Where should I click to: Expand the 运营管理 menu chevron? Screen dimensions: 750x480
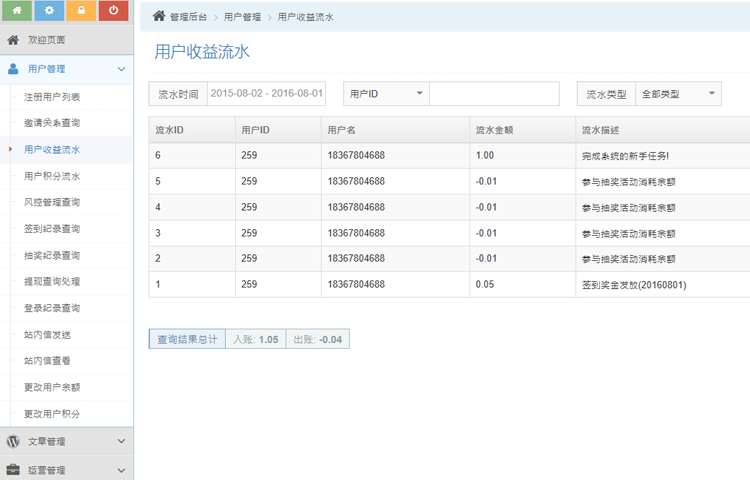click(121, 470)
